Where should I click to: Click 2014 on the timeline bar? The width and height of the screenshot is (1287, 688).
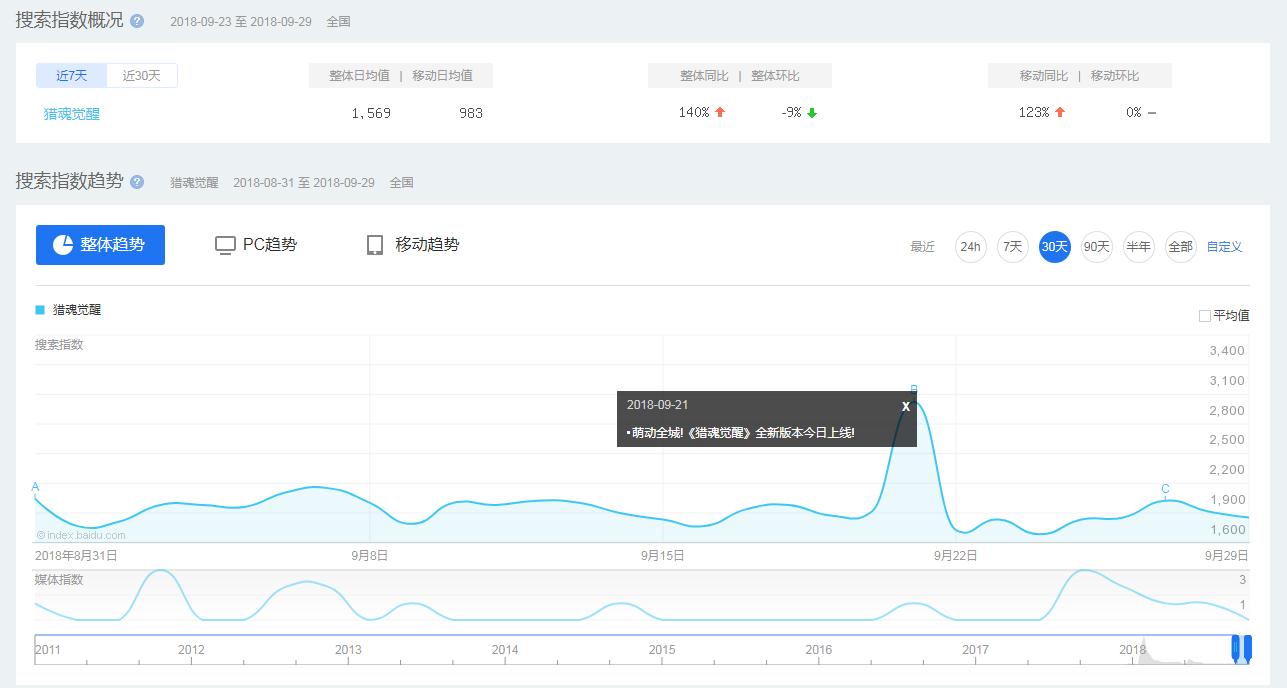point(505,650)
